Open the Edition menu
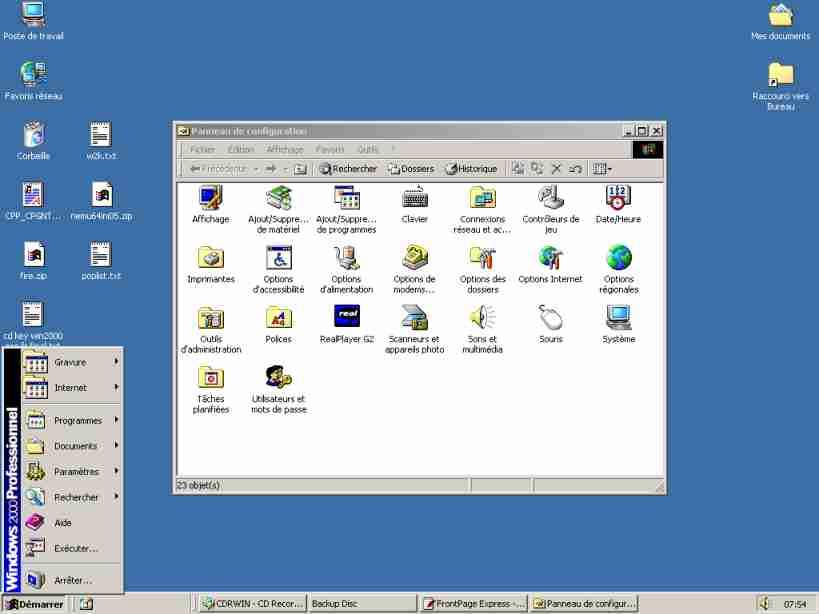 pyautogui.click(x=241, y=149)
